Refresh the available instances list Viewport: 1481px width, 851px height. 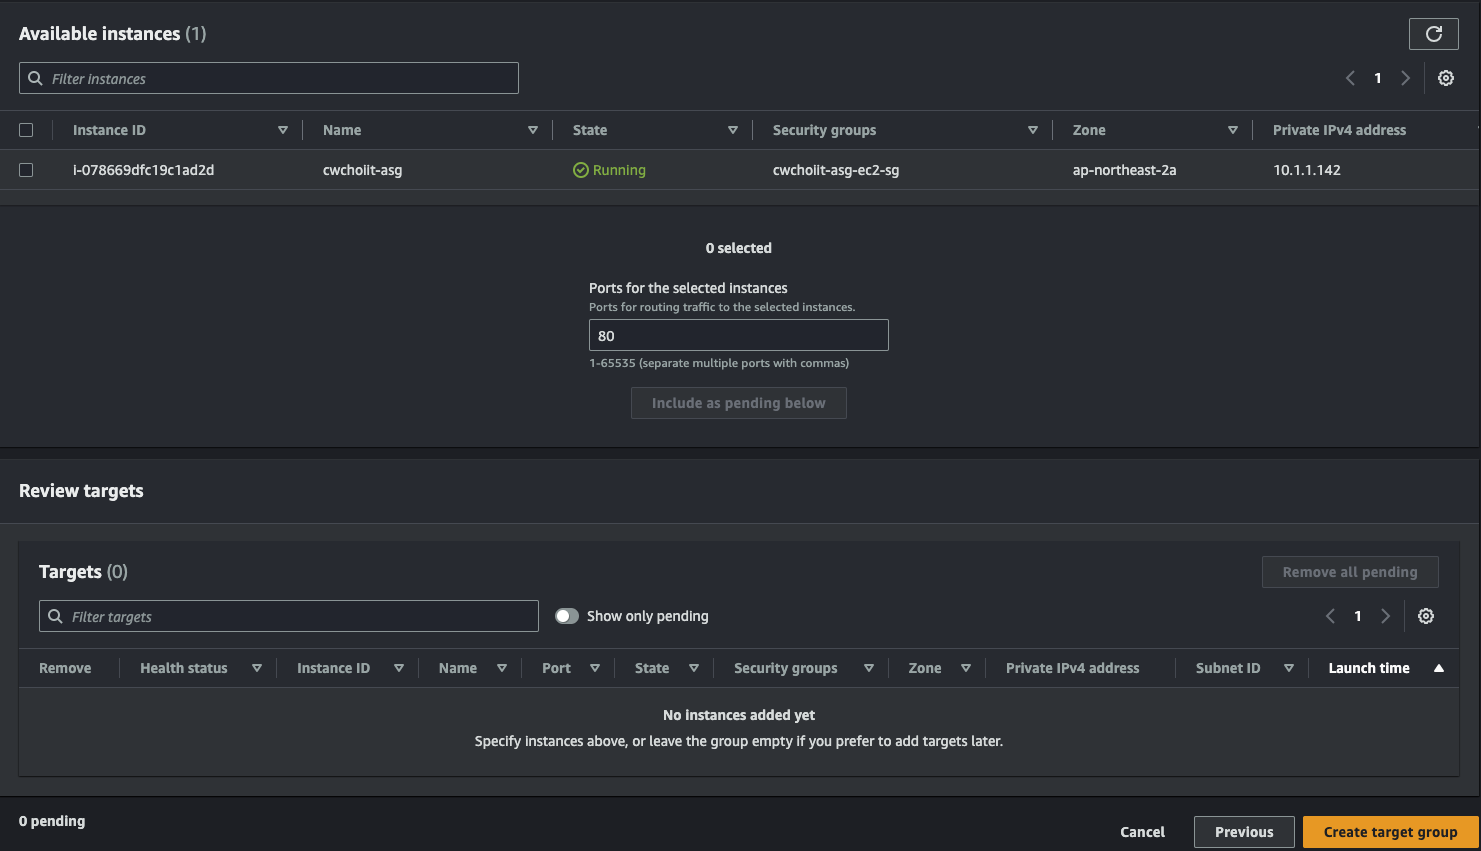[x=1433, y=34]
